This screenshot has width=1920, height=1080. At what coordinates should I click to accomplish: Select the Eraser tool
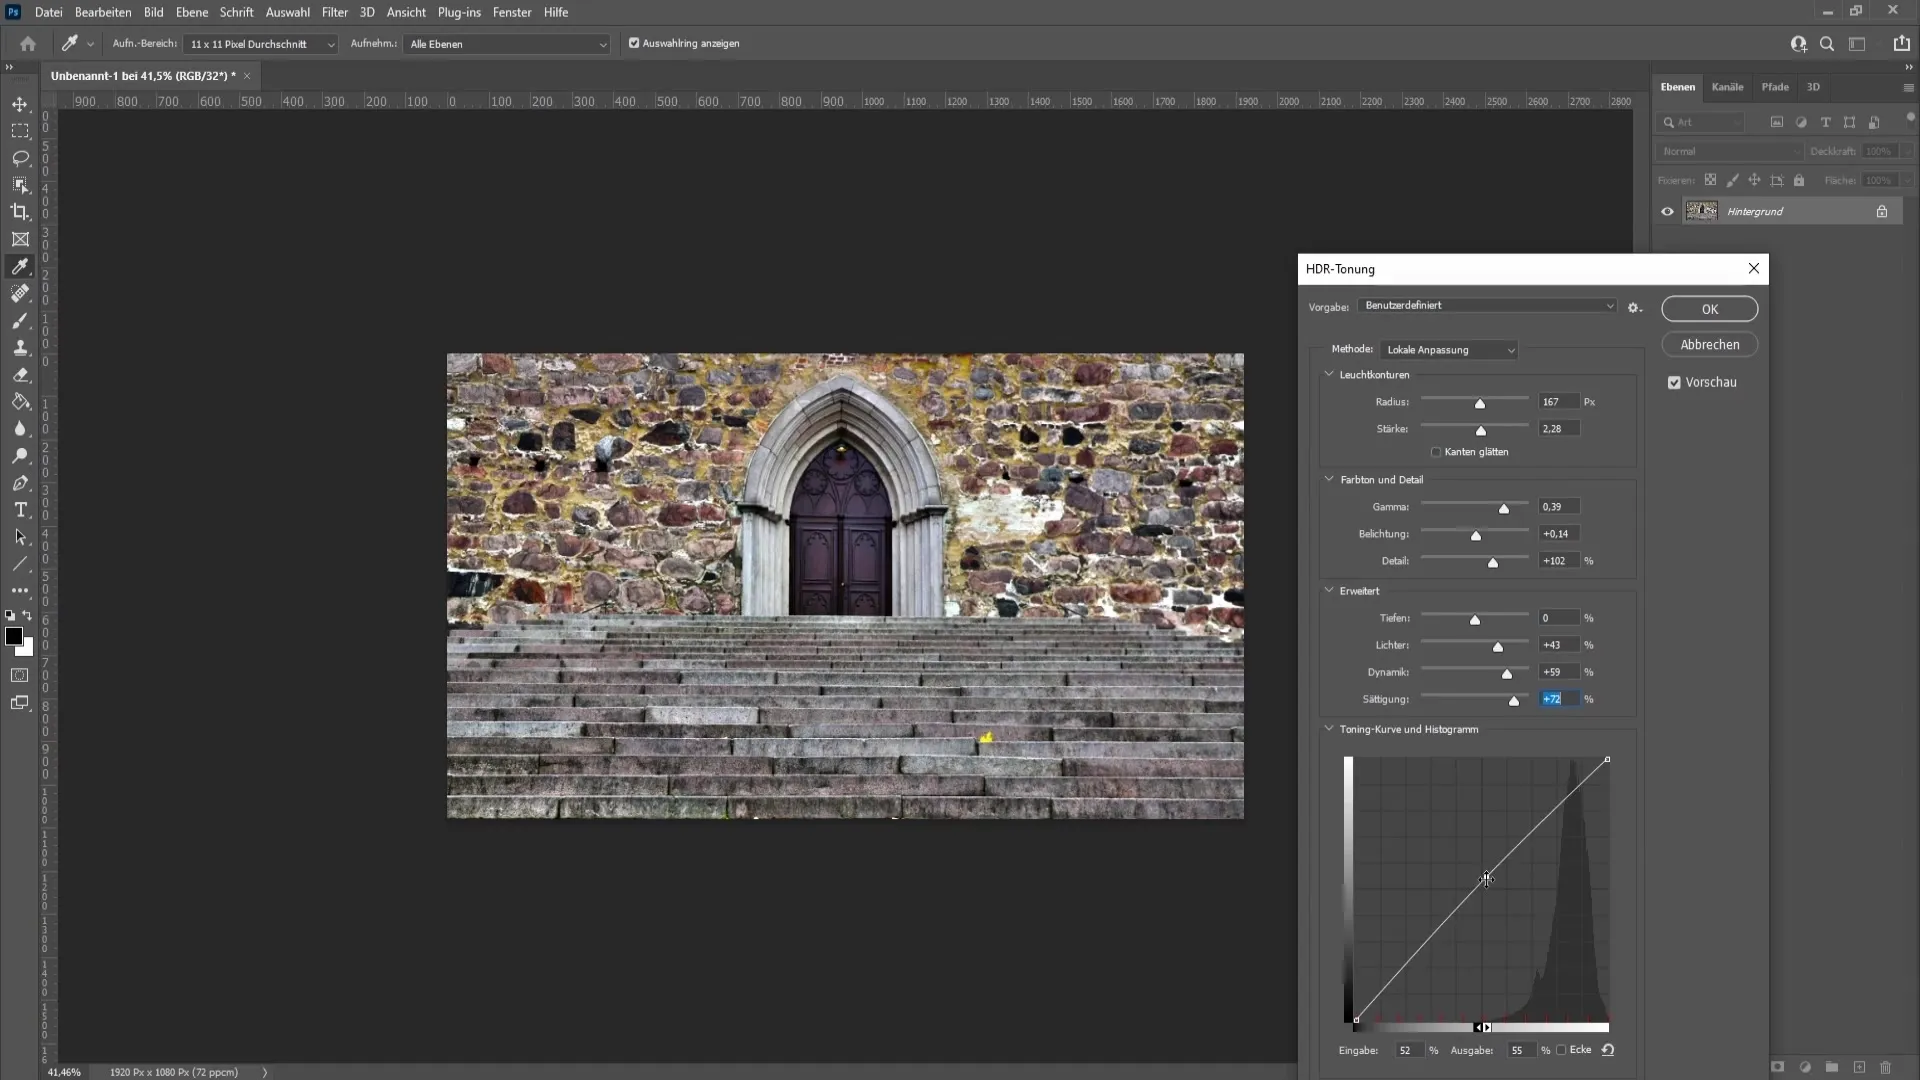click(x=20, y=375)
